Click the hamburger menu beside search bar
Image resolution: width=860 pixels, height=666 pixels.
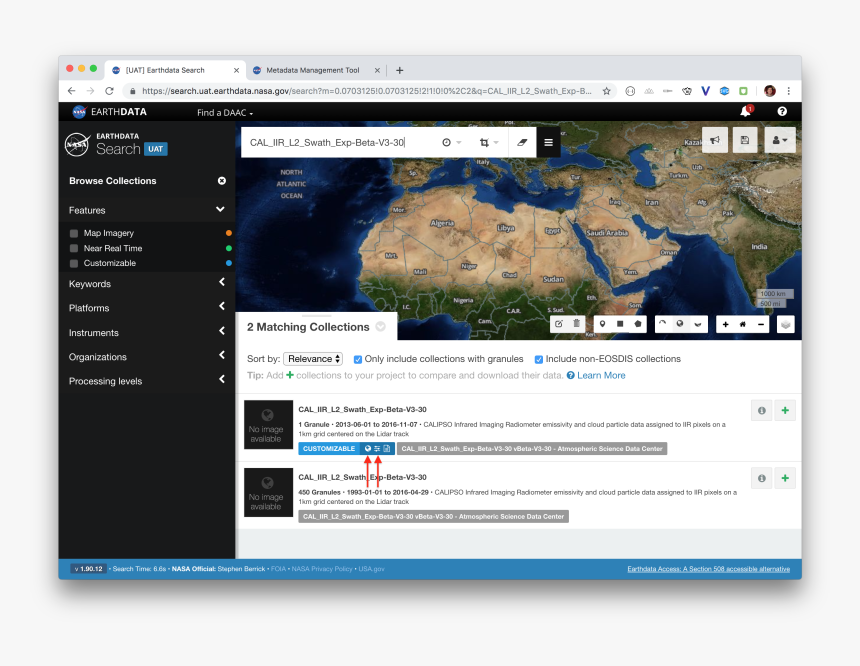548,142
